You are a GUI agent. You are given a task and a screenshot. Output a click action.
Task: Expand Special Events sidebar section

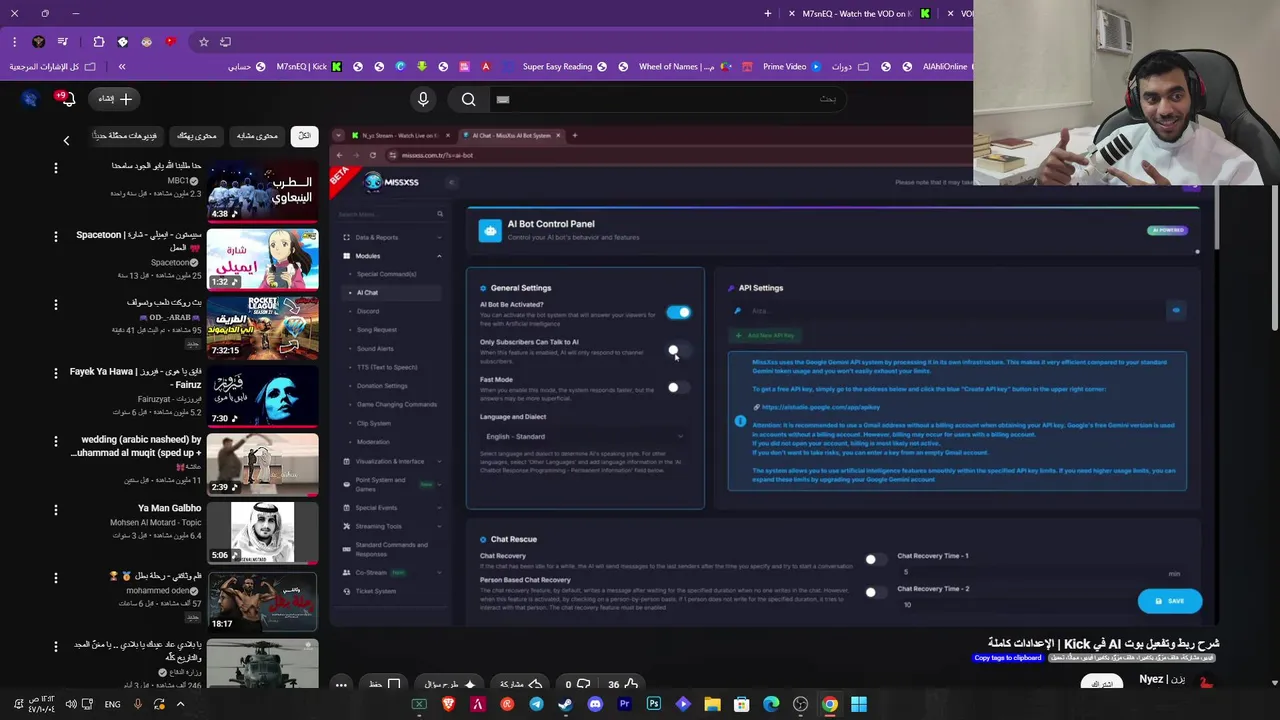point(390,507)
